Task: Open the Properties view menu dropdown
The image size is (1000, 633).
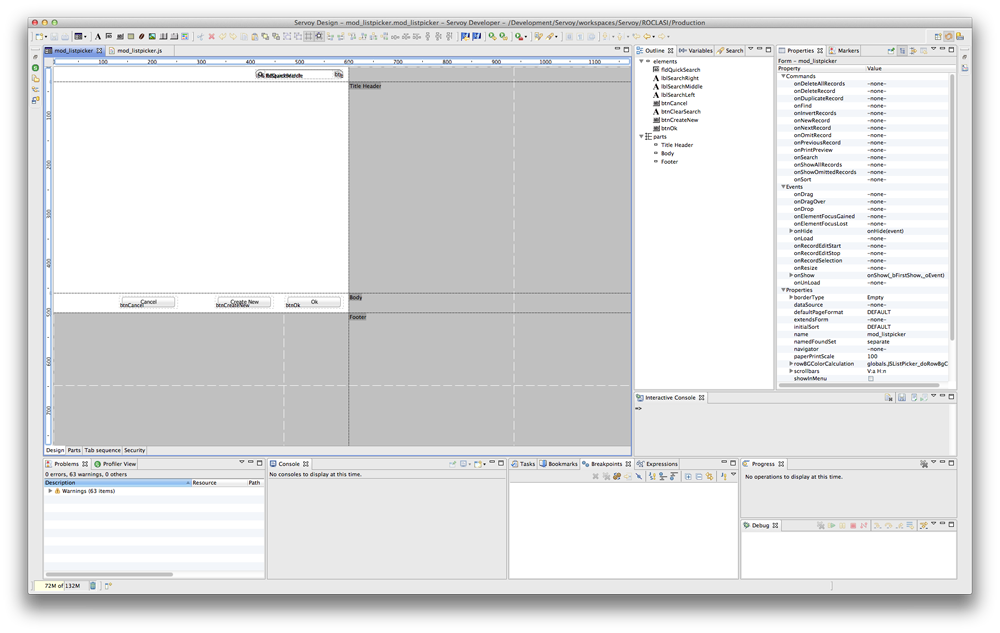Action: pos(933,49)
